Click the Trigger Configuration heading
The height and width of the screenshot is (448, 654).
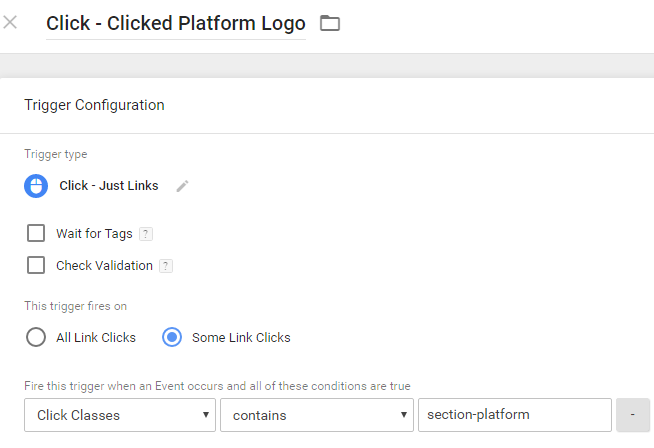[x=94, y=105]
